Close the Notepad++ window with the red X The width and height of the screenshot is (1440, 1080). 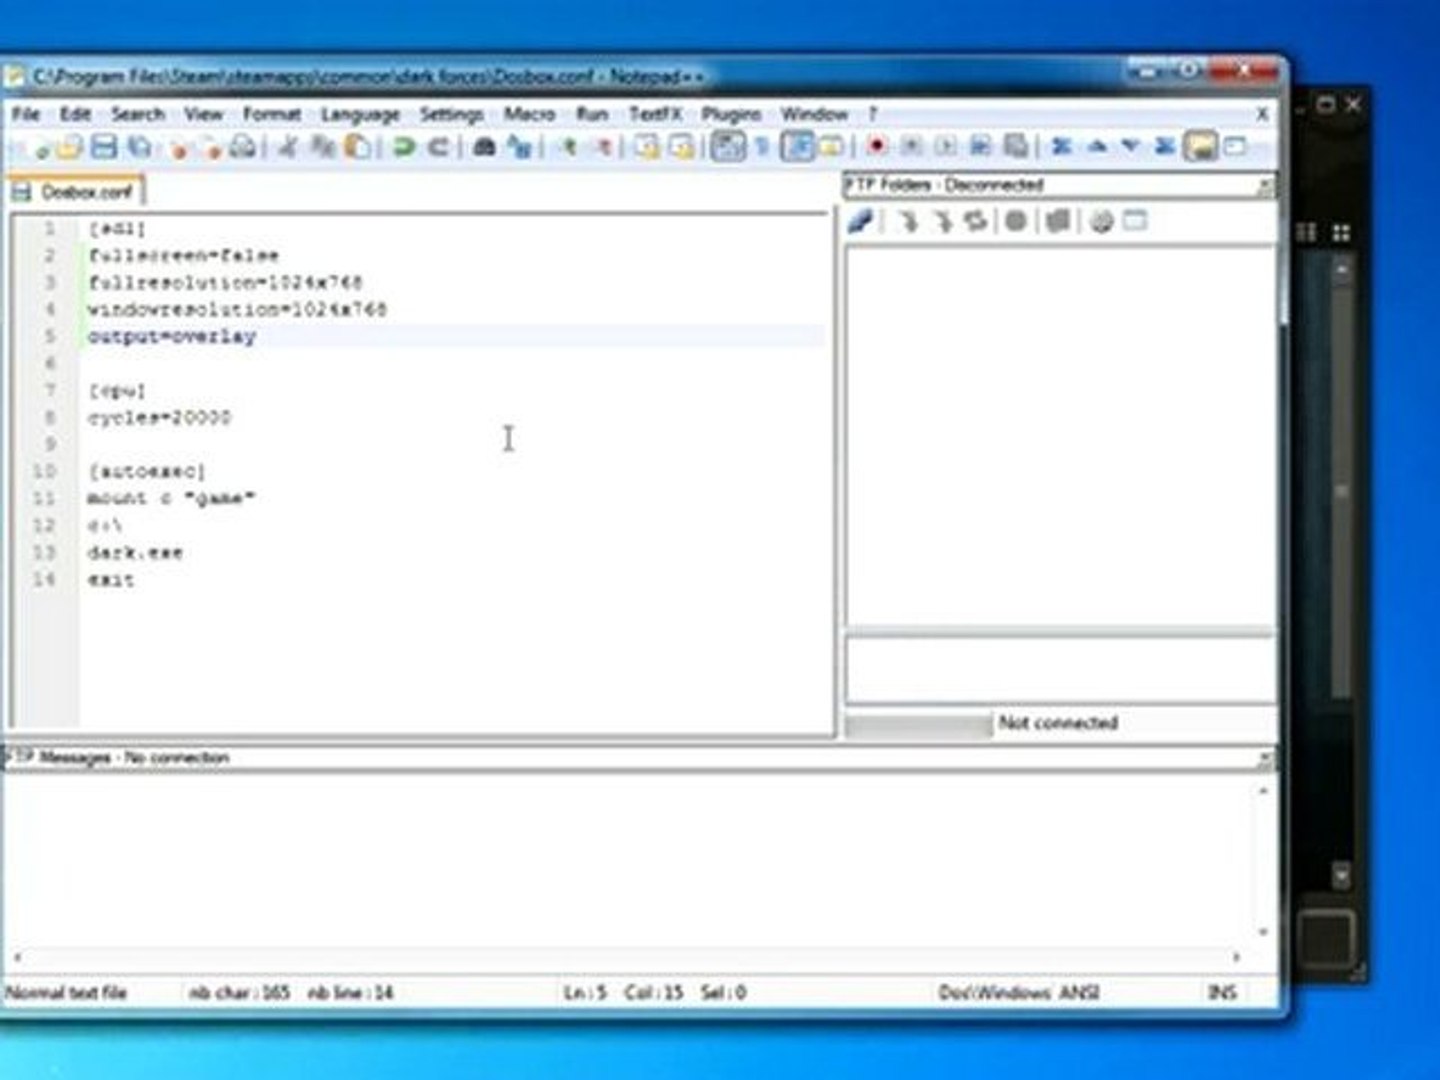pyautogui.click(x=1242, y=71)
